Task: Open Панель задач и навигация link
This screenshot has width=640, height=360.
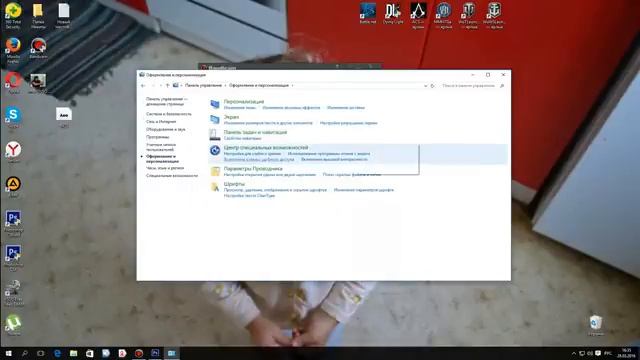Action: [x=255, y=132]
